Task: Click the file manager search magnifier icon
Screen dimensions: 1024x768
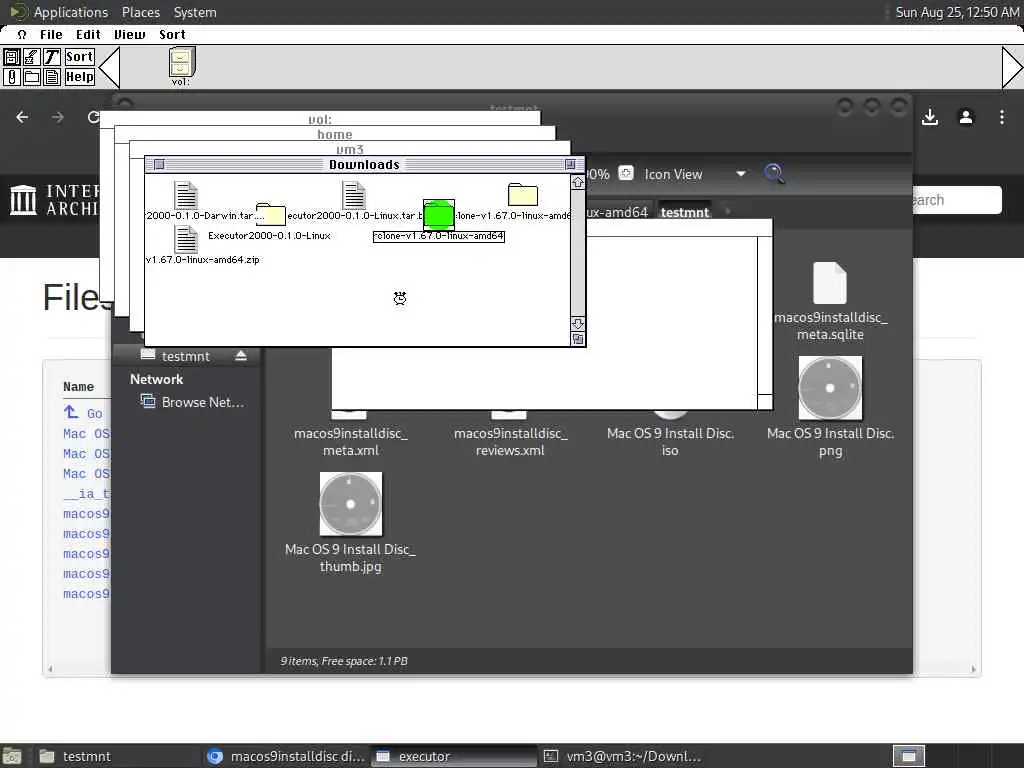Action: point(774,174)
